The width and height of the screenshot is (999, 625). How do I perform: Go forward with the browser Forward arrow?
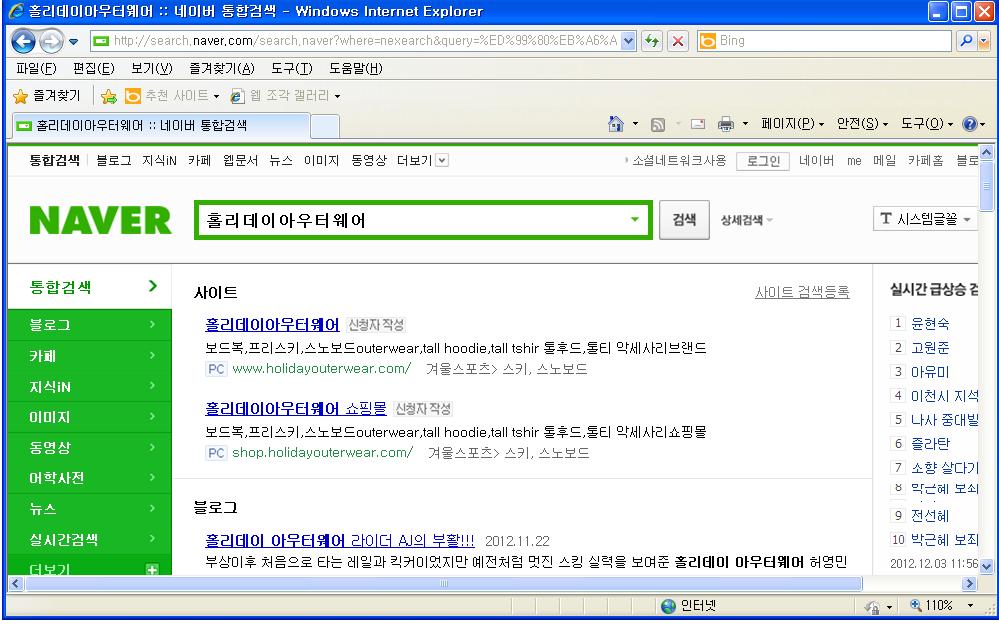click(x=51, y=41)
